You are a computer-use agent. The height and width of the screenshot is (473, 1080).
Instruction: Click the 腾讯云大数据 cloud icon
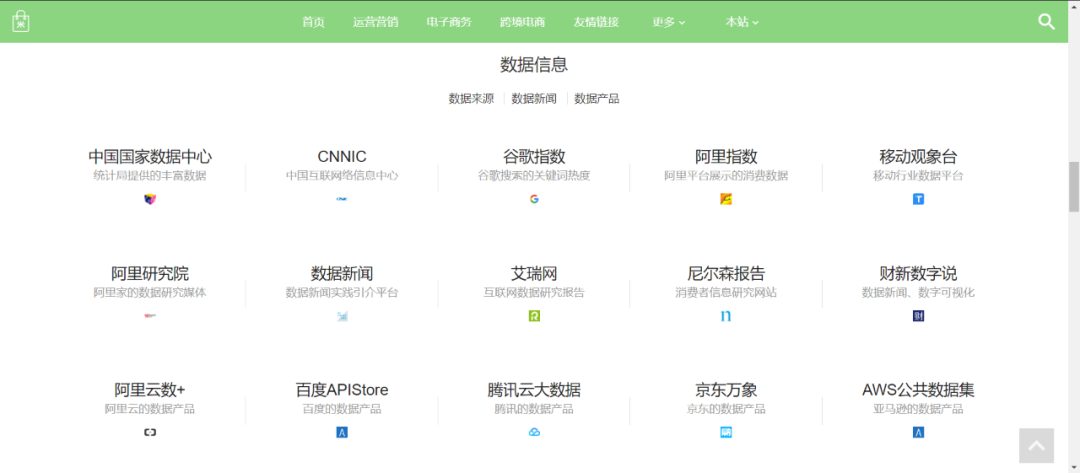(534, 432)
